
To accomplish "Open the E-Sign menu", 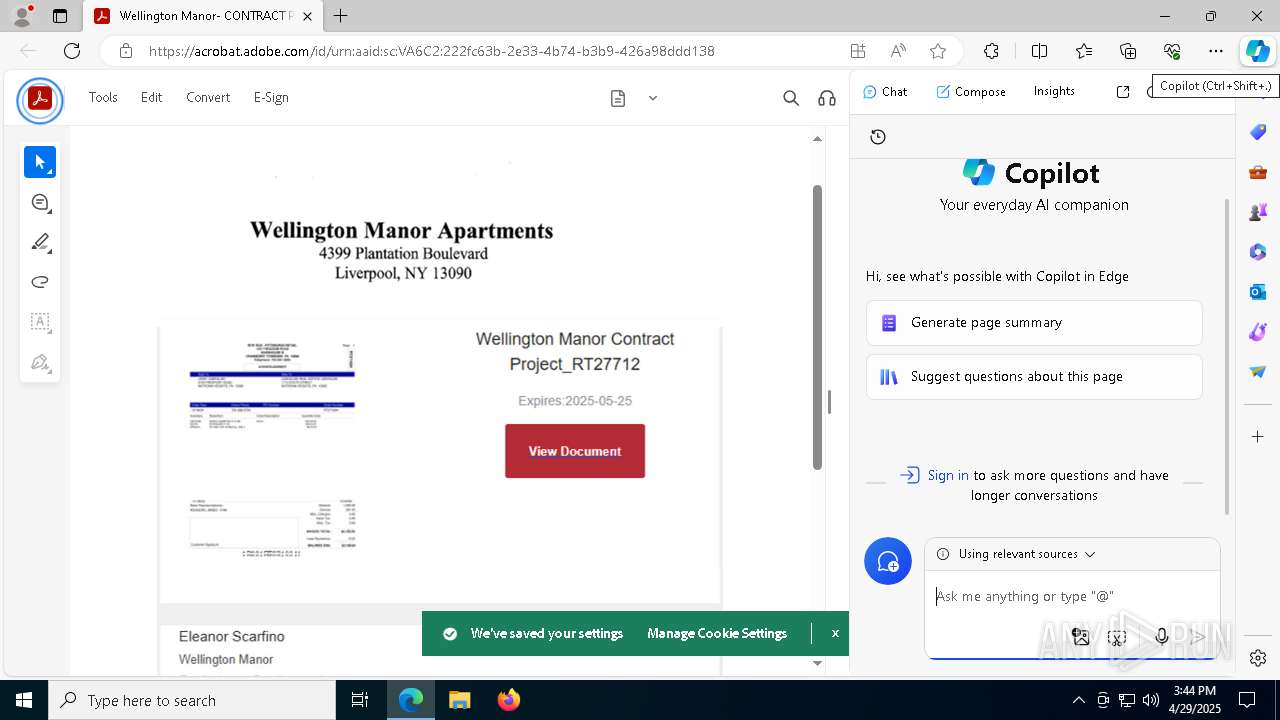I will pyautogui.click(x=271, y=97).
